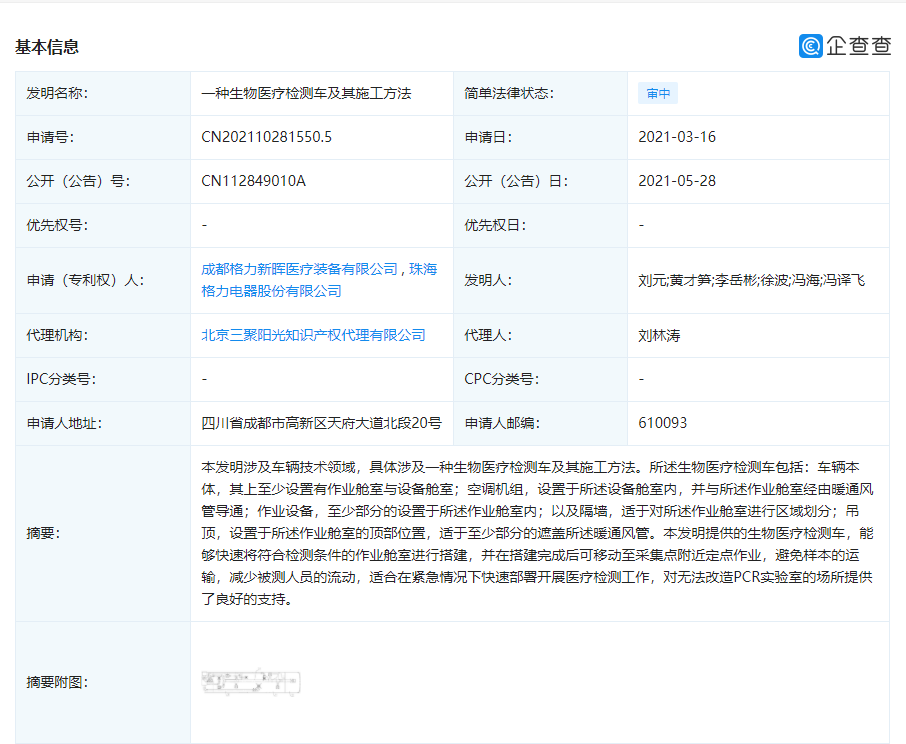Select application number CN202110281550.5
The image size is (906, 744).
[266, 137]
